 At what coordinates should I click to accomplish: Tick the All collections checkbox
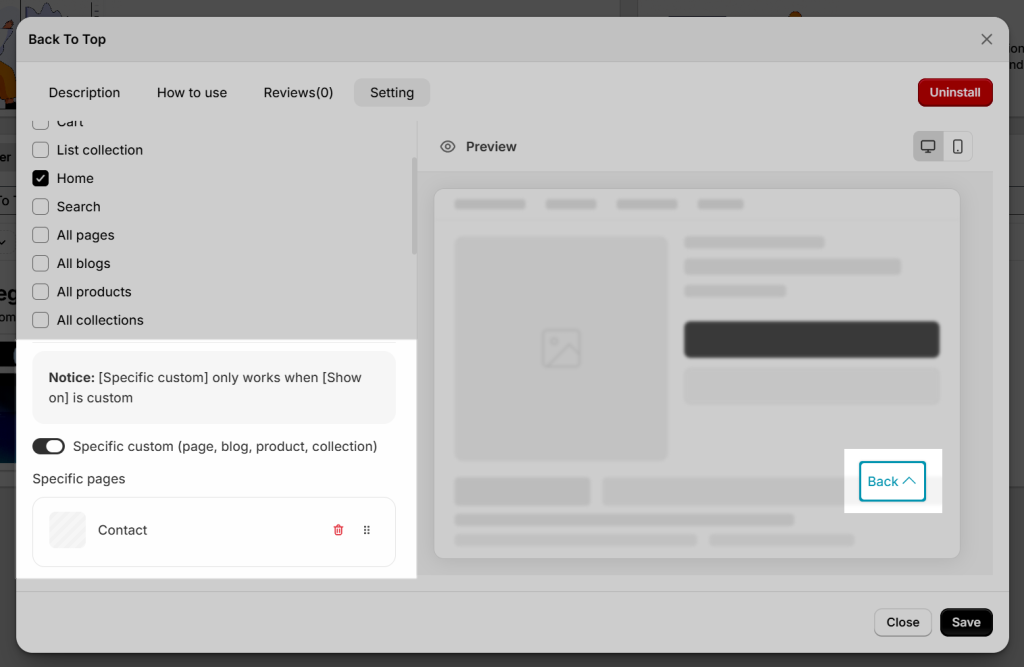click(x=40, y=320)
